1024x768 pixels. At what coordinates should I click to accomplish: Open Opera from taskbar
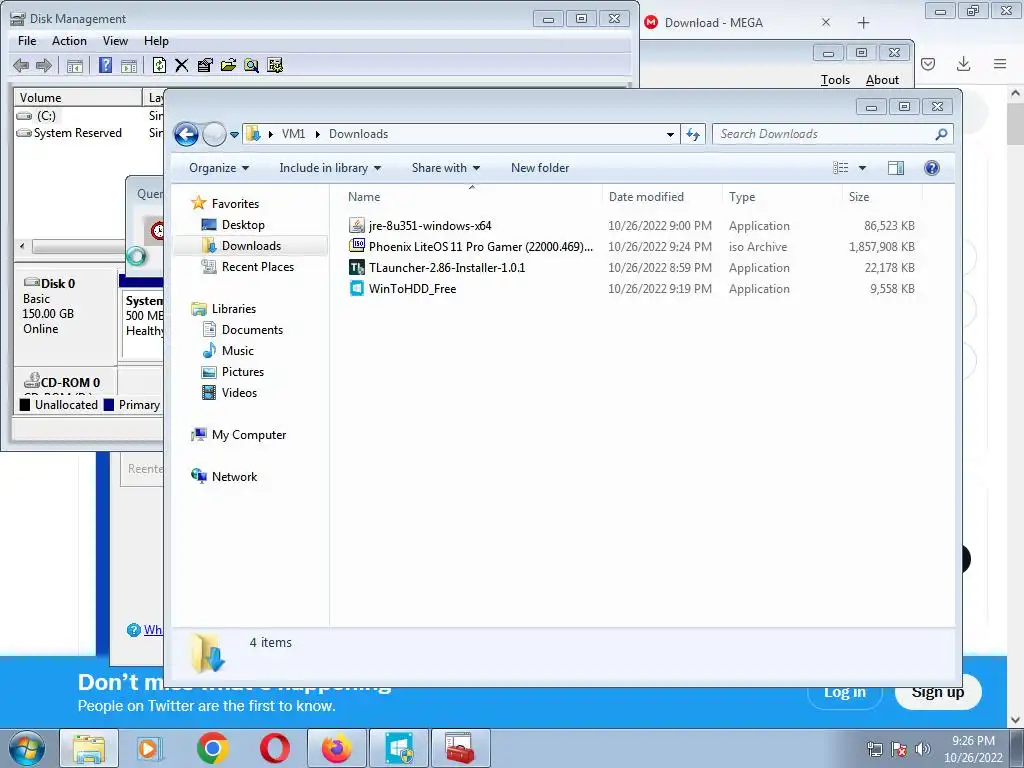[x=274, y=748]
